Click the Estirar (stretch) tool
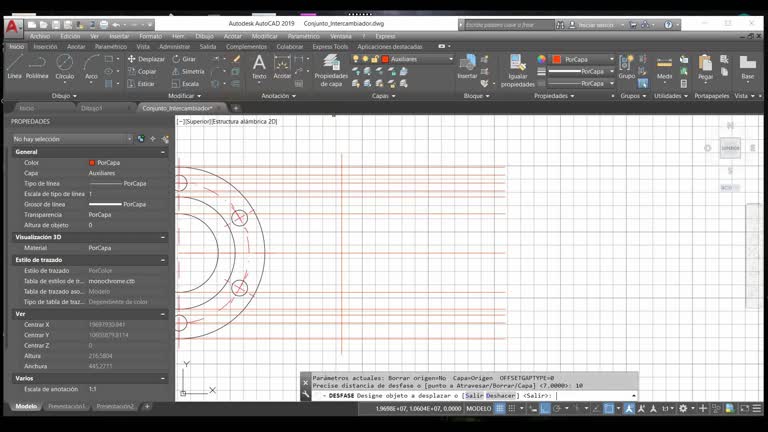 [141, 84]
